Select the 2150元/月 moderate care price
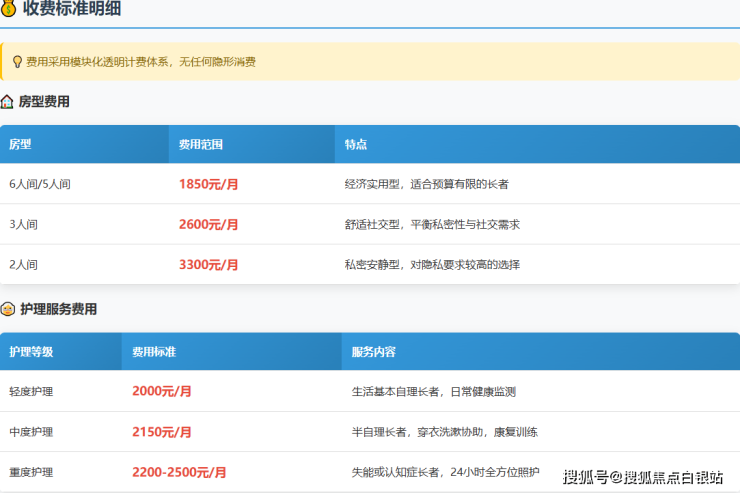Image resolution: width=740 pixels, height=493 pixels. point(161,432)
